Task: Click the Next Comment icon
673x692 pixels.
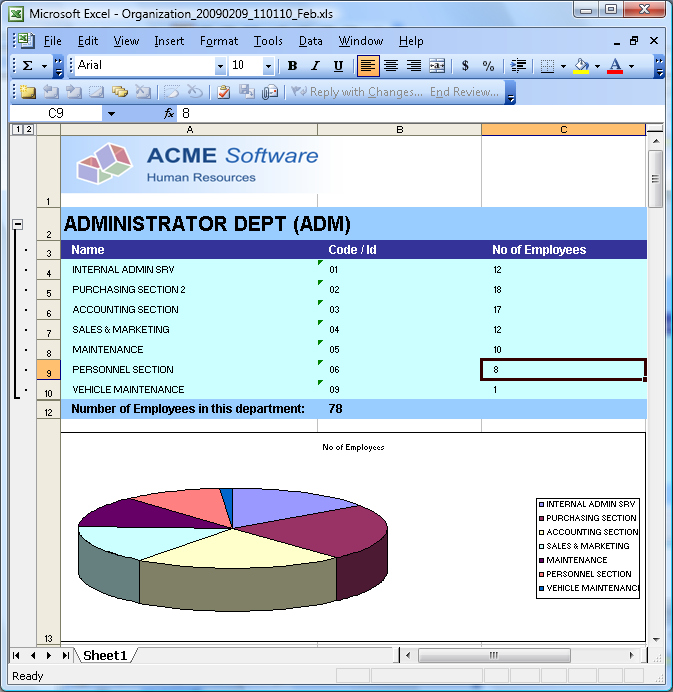Action: (74, 92)
